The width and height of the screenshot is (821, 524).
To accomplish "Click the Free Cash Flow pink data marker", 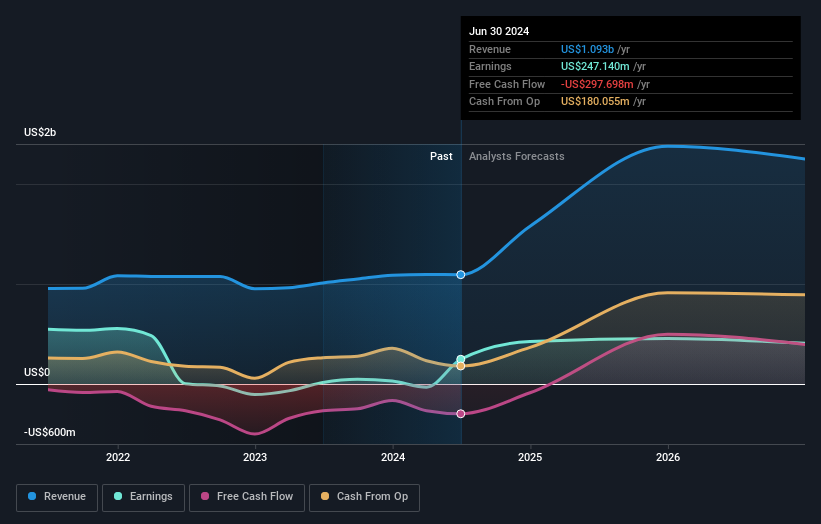I will [x=461, y=414].
